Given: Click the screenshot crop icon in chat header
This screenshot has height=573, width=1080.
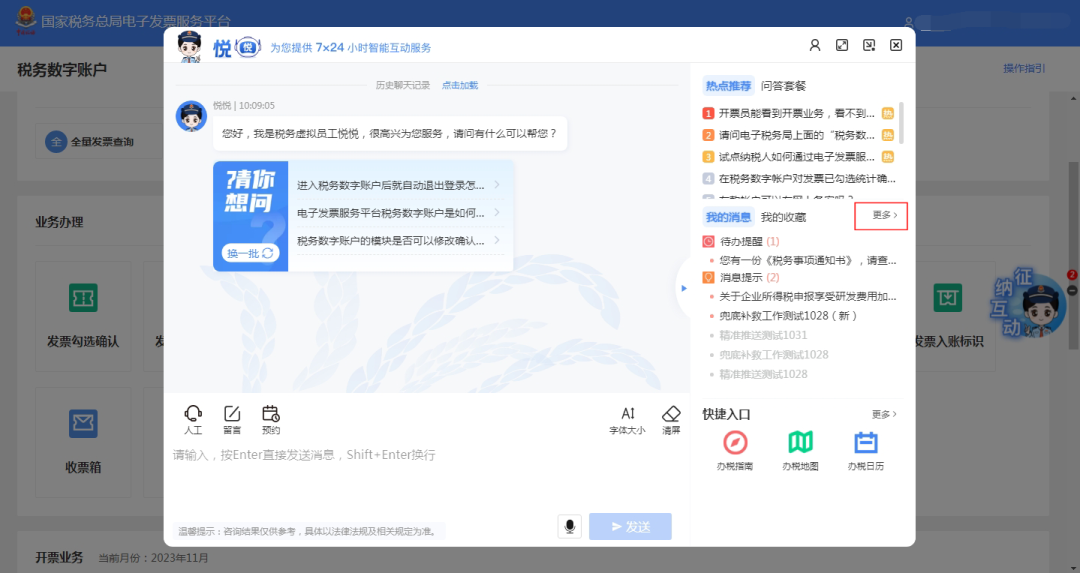Looking at the screenshot, I should pos(869,45).
